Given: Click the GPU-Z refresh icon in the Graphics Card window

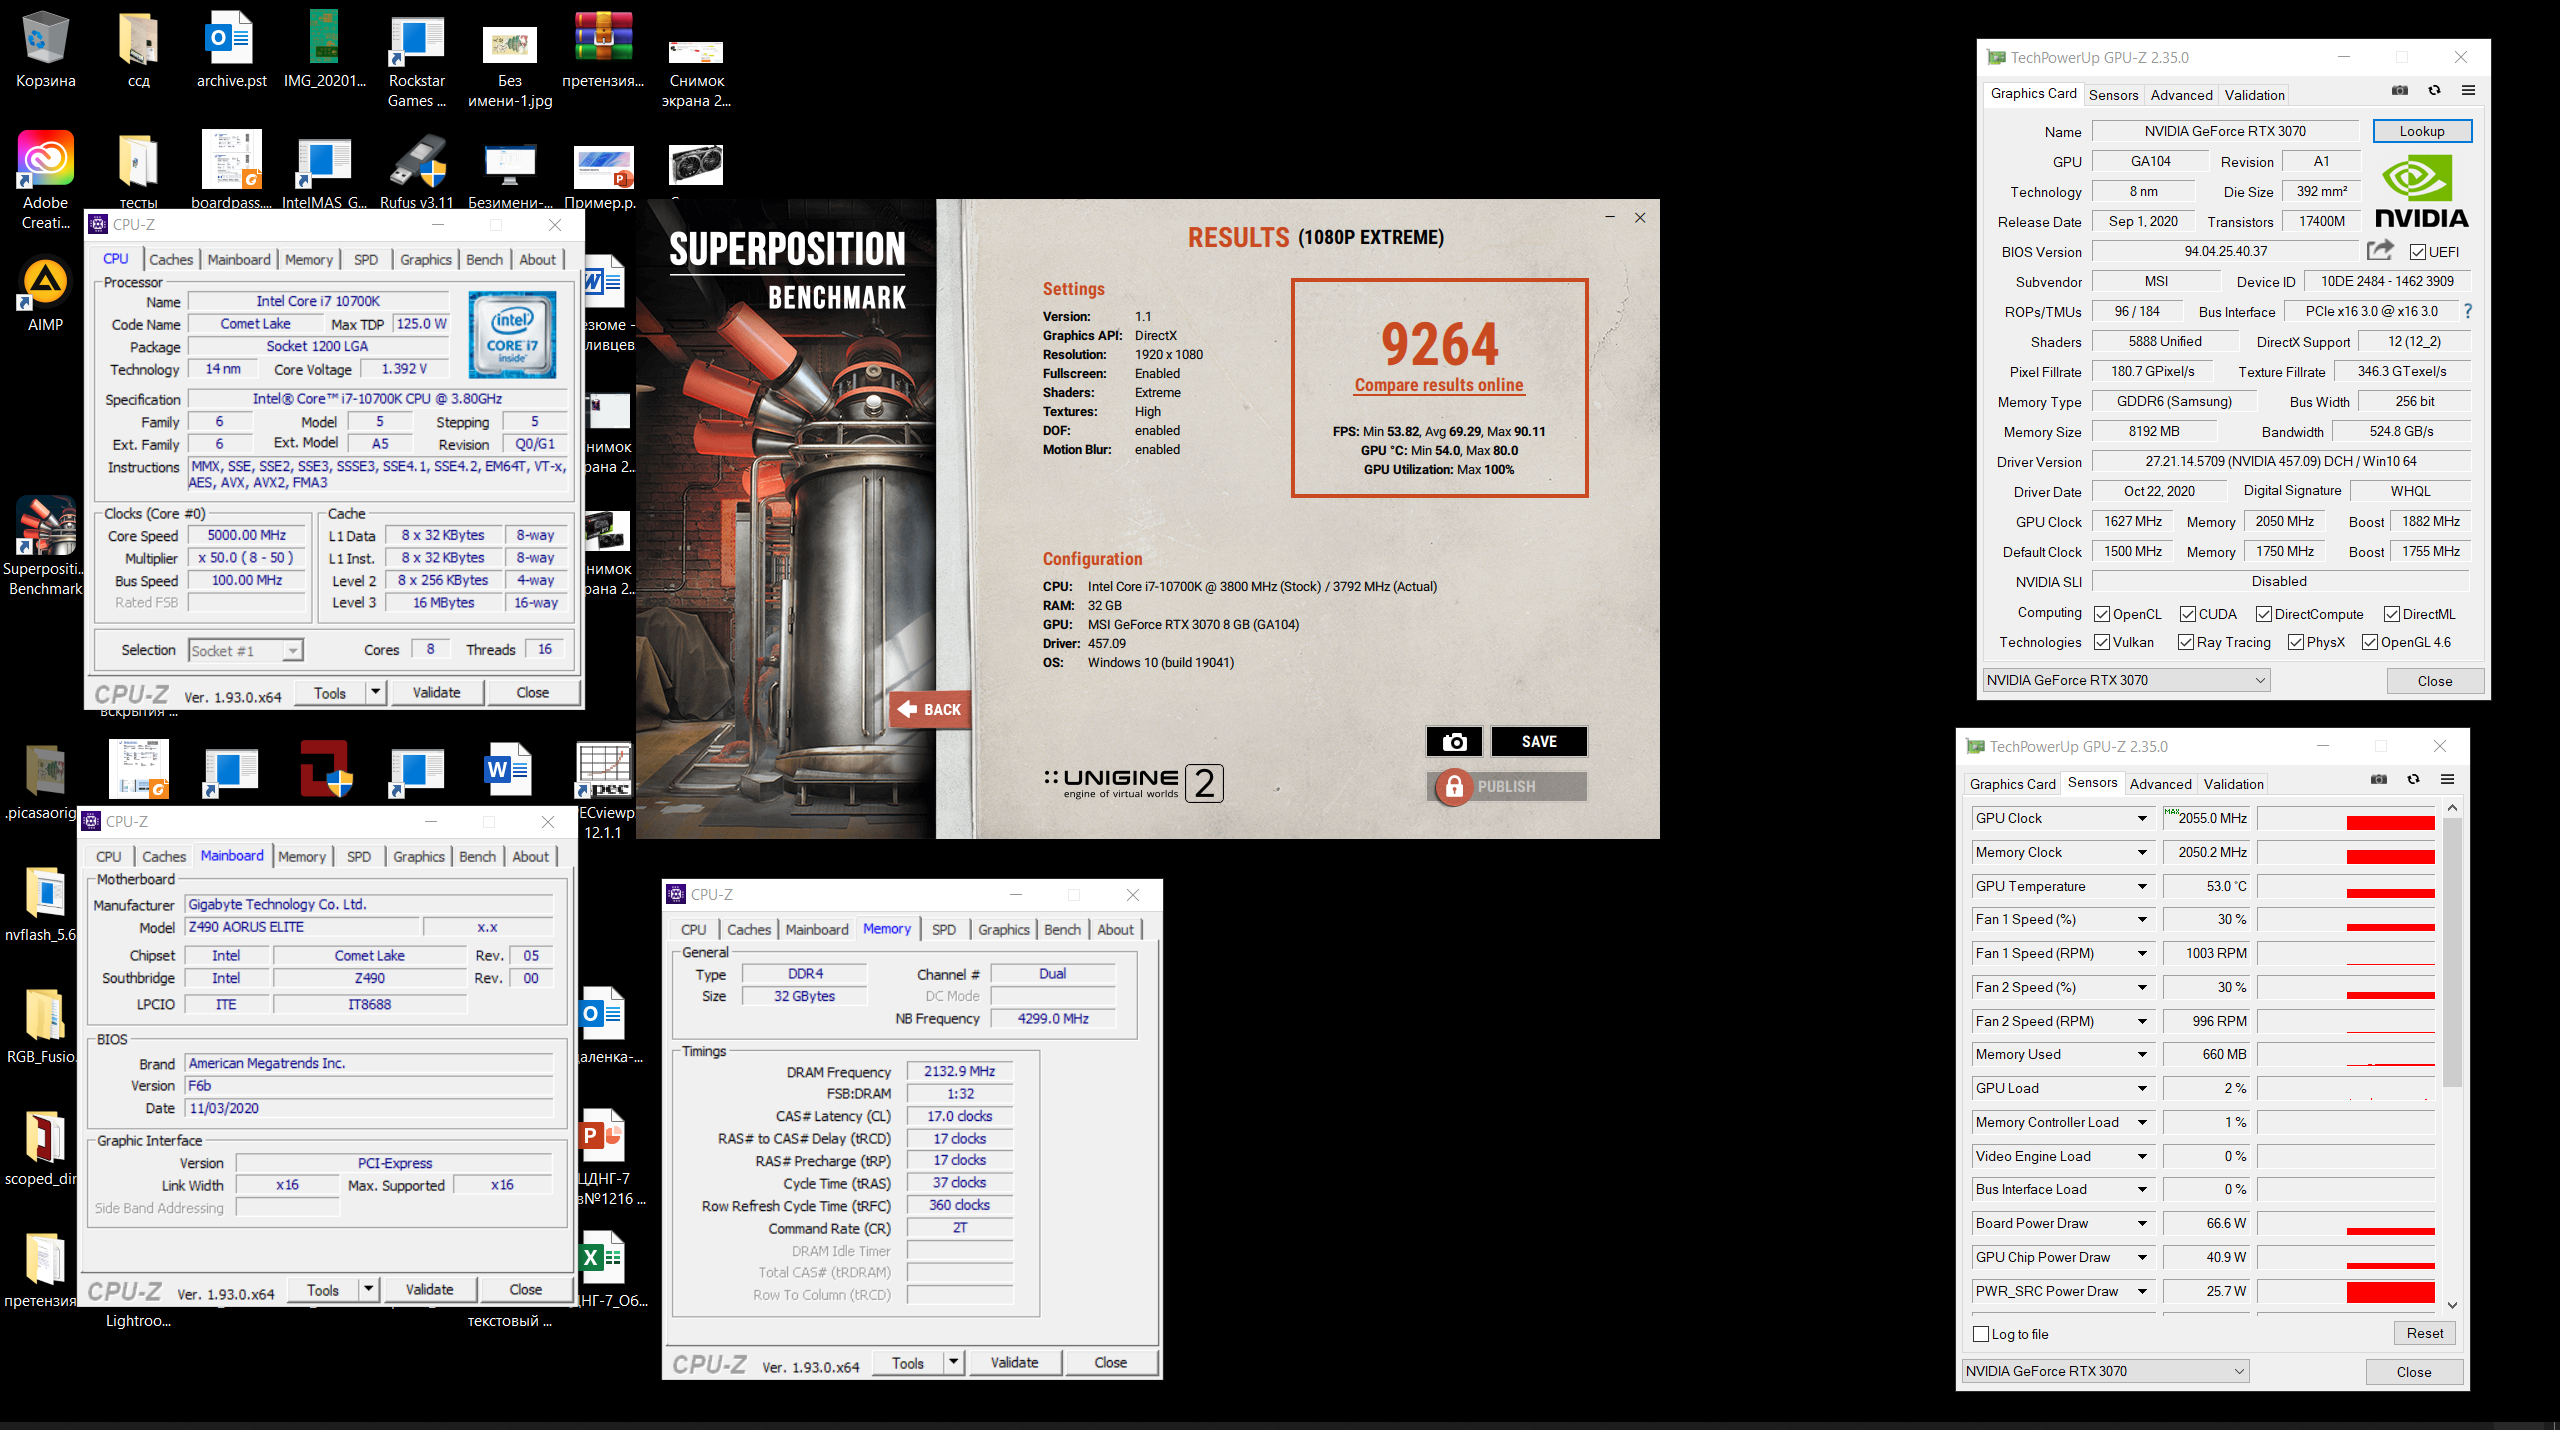Looking at the screenshot, I should pyautogui.click(x=2434, y=90).
